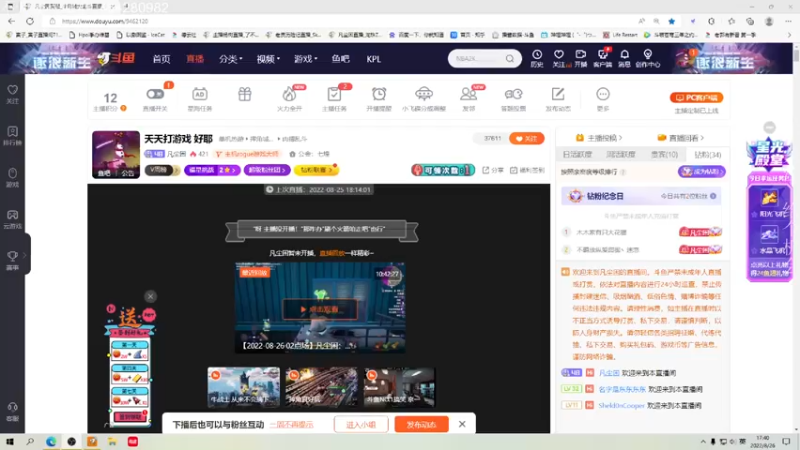Screen dimensions: 800x450
Task: Open 关注 heart icon in header
Action: pos(559,58)
